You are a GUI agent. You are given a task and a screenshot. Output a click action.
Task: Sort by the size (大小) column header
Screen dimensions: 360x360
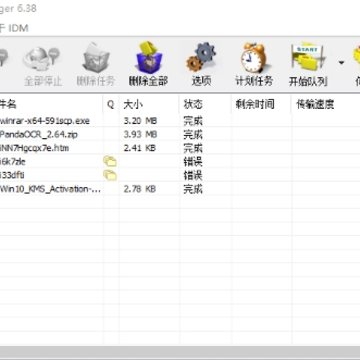149,104
